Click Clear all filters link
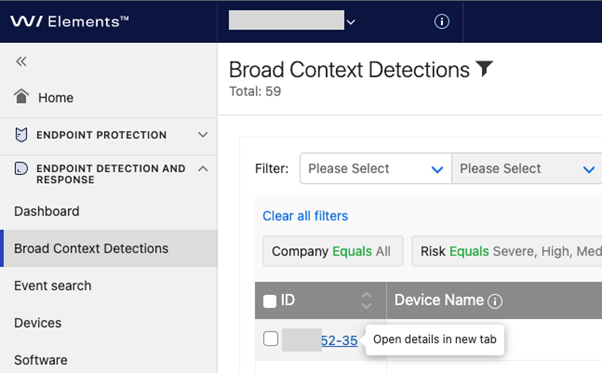The image size is (602, 373). point(305,216)
